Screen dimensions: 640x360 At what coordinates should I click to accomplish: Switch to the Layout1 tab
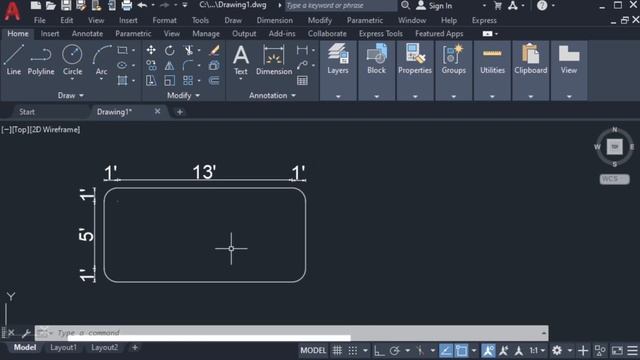[x=63, y=347]
